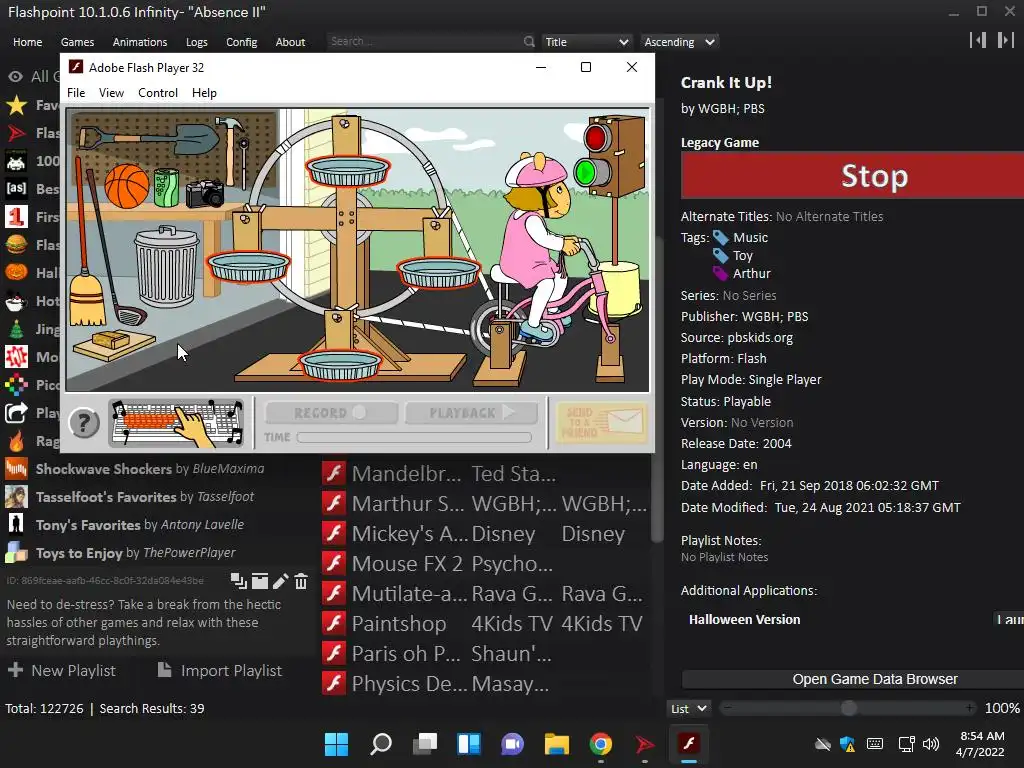Collapse the left sidebar toggle icon
Viewport: 1024px width, 768px height.
click(978, 40)
